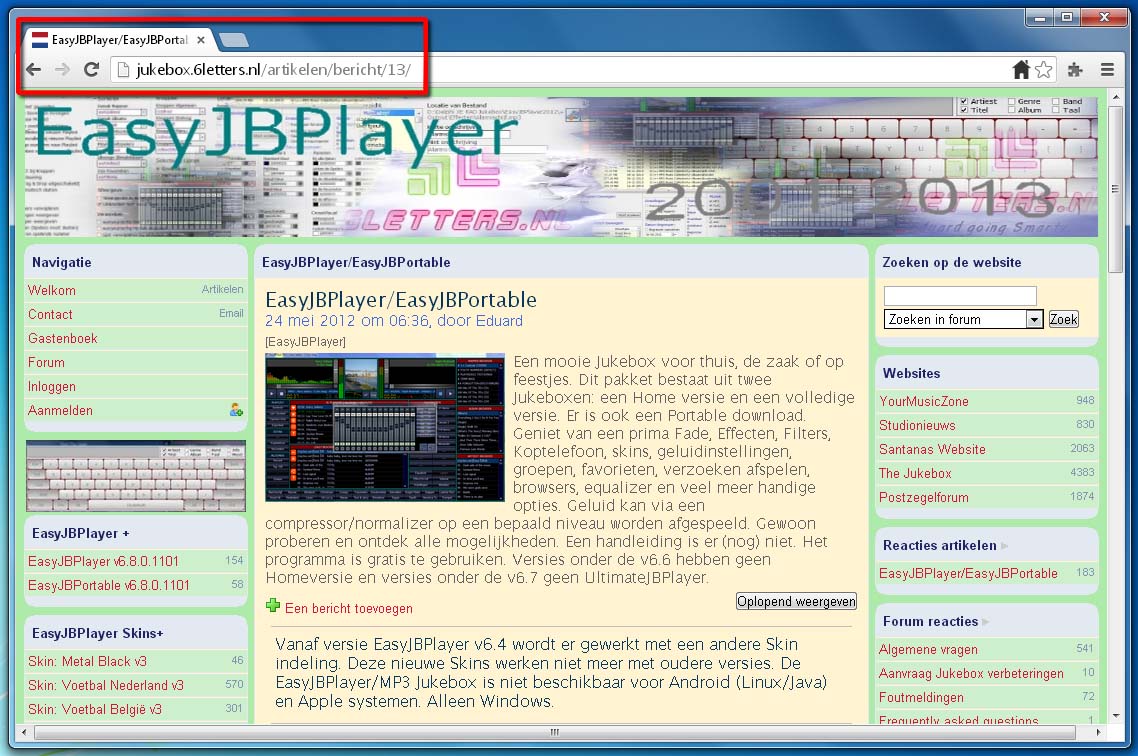This screenshot has height=756, width=1138.
Task: Click the browser forward arrow
Action: 62,70
